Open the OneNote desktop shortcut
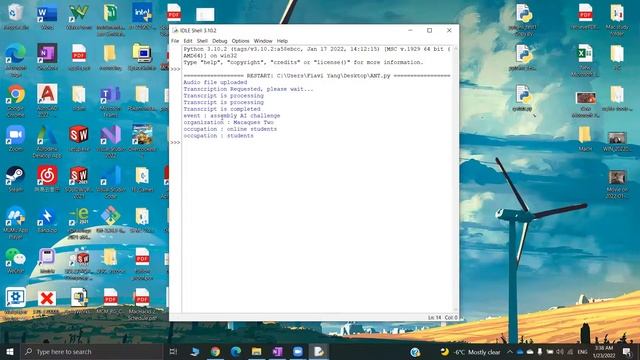 tap(47, 57)
